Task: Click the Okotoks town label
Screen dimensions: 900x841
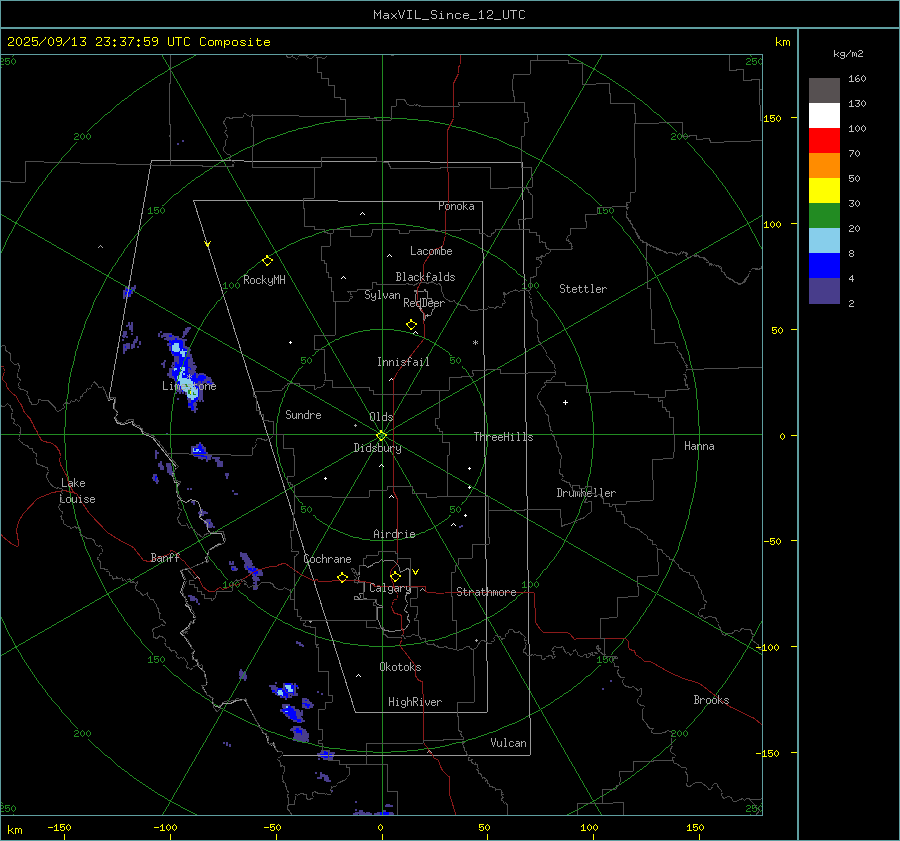Action: tap(400, 667)
